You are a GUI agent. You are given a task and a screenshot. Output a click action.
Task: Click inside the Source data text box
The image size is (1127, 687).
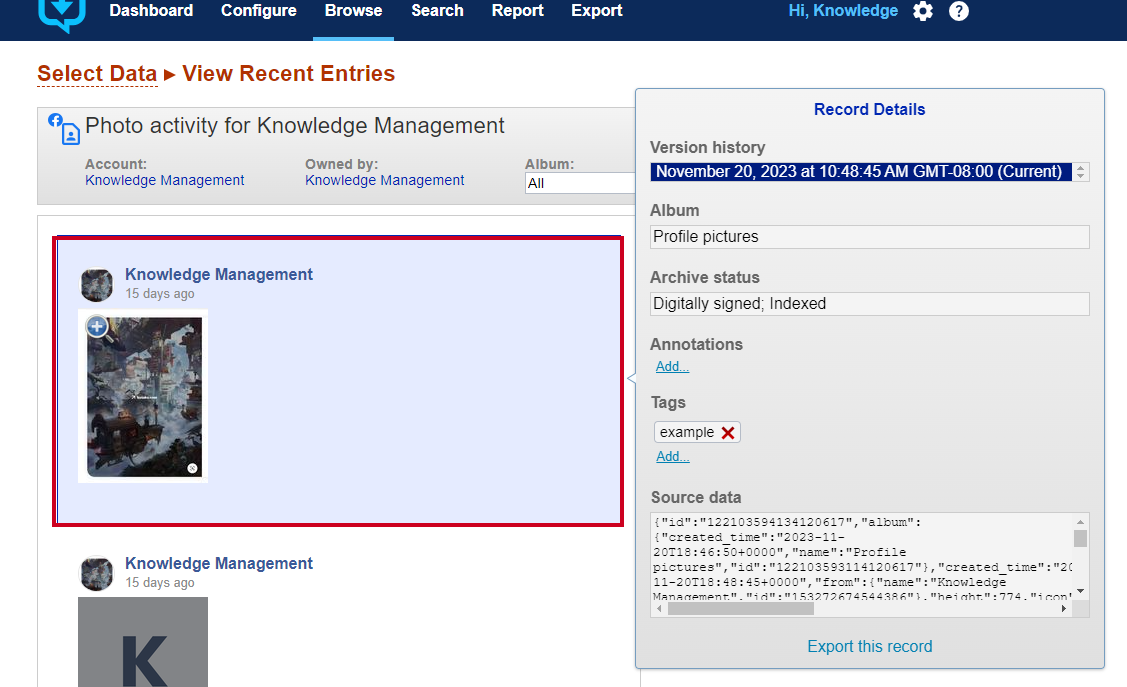tap(862, 558)
